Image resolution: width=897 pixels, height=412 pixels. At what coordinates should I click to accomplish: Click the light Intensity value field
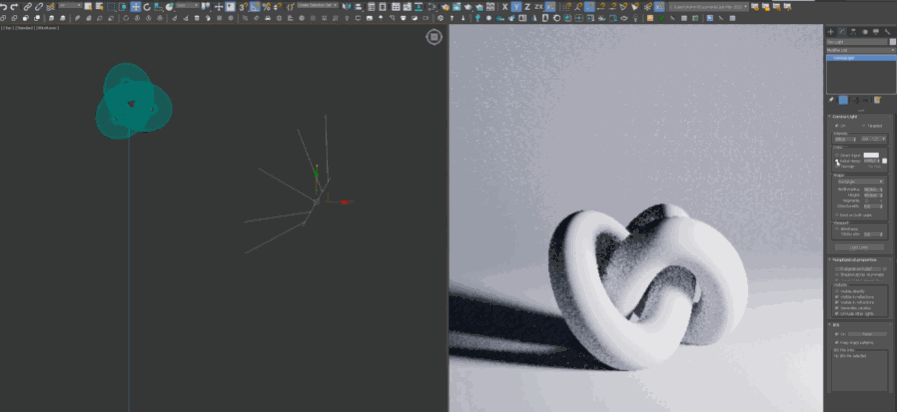[844, 139]
